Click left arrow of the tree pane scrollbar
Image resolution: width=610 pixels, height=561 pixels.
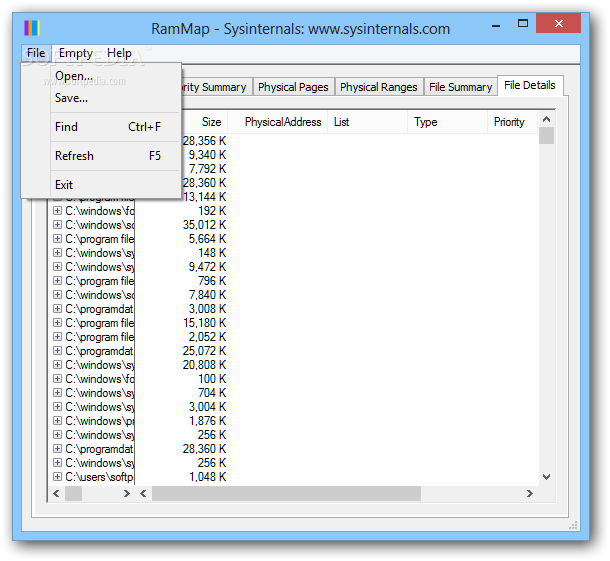click(x=56, y=494)
